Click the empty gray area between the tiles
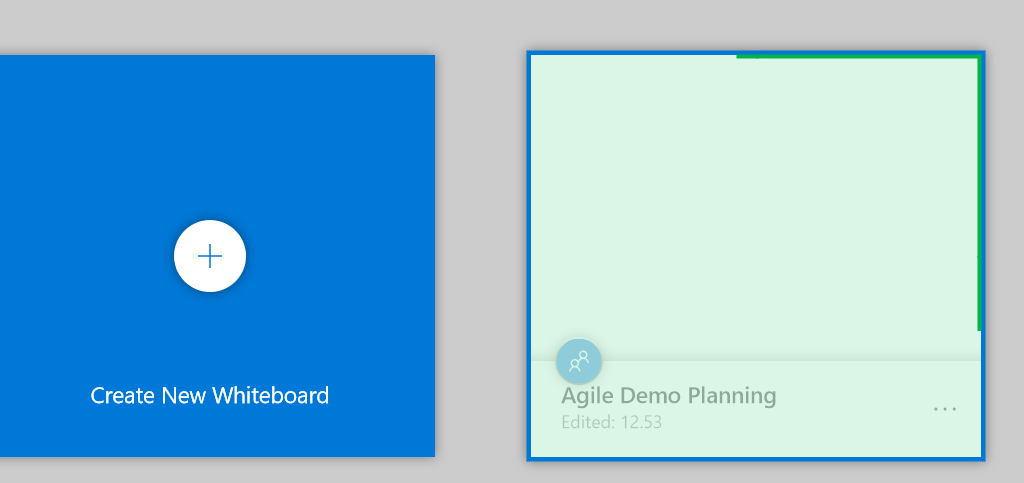The image size is (1024, 483). tap(481, 250)
